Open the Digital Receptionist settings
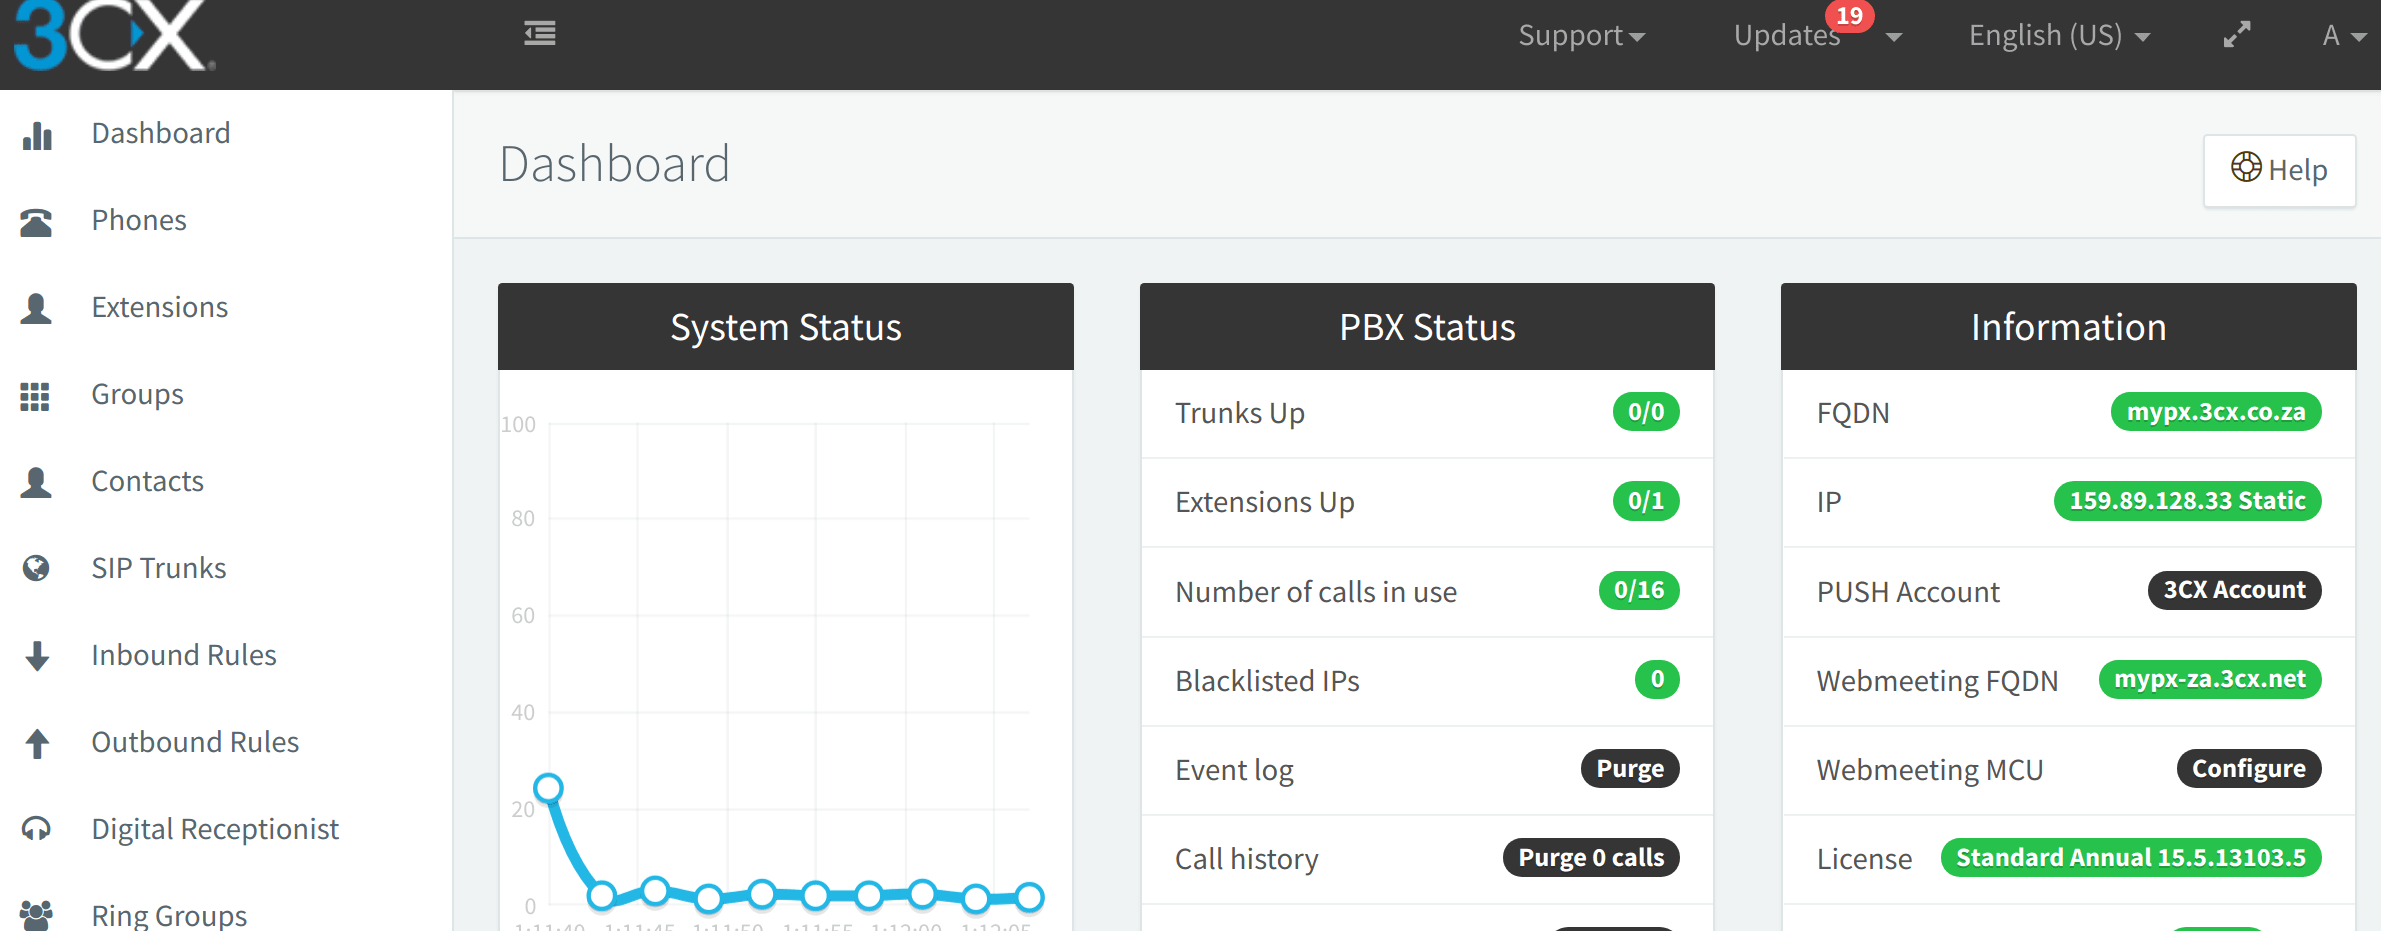The image size is (2381, 931). (x=214, y=828)
